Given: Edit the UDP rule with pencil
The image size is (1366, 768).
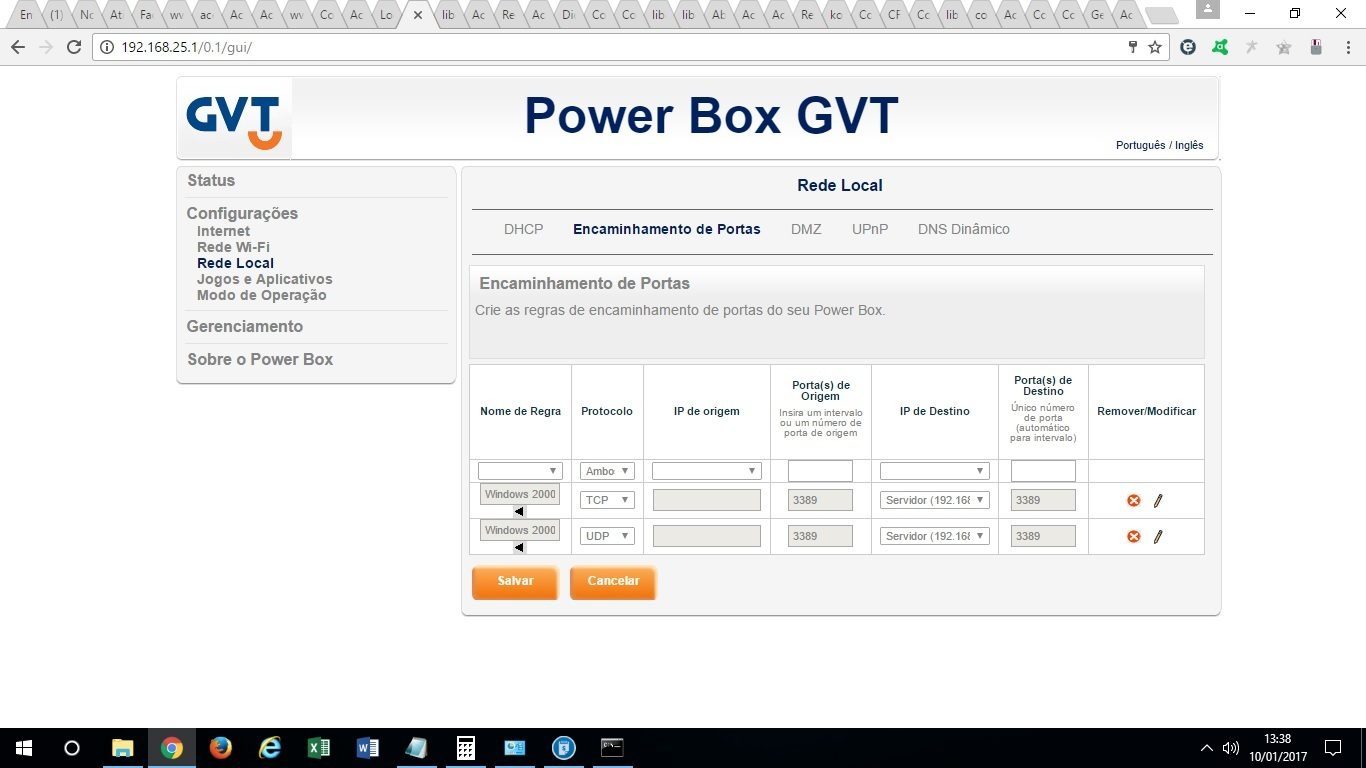Looking at the screenshot, I should pyautogui.click(x=1158, y=536).
